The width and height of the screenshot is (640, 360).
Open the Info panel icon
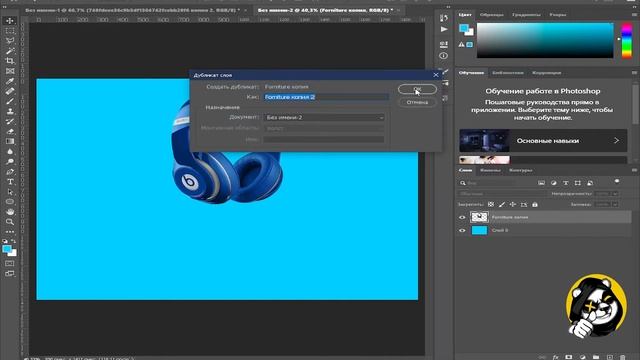(x=444, y=56)
